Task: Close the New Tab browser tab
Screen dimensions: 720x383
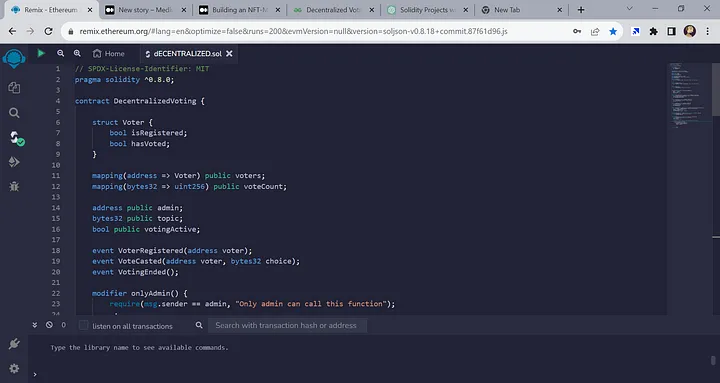Action: pos(560,10)
